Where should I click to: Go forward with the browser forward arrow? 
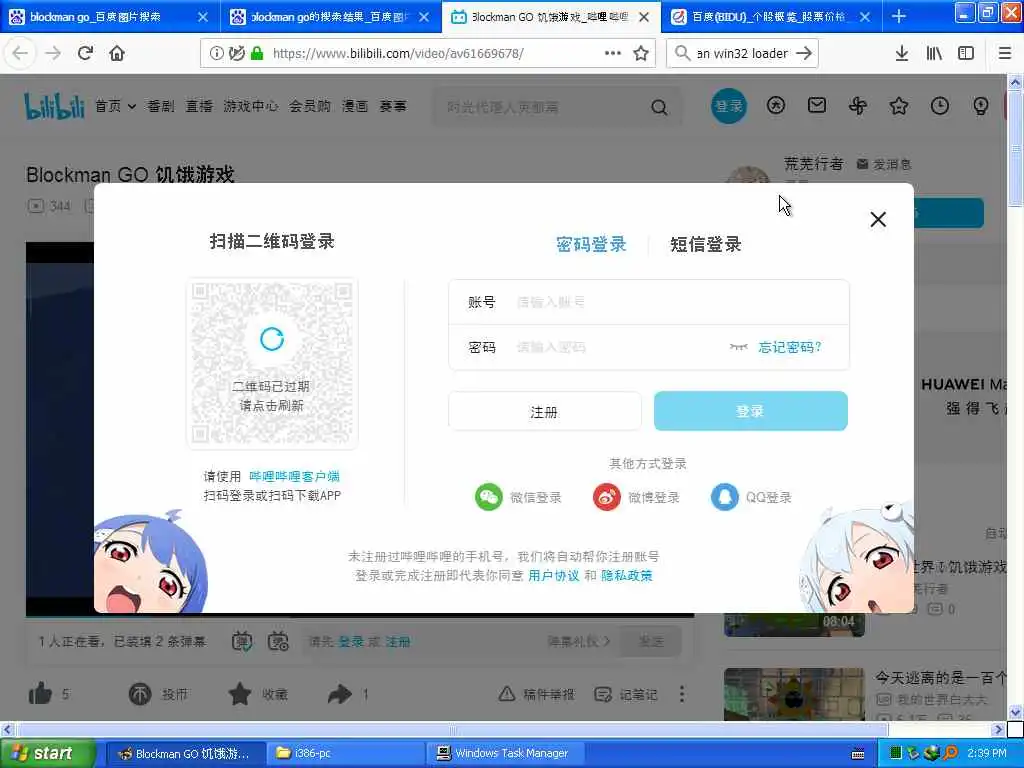[x=53, y=53]
